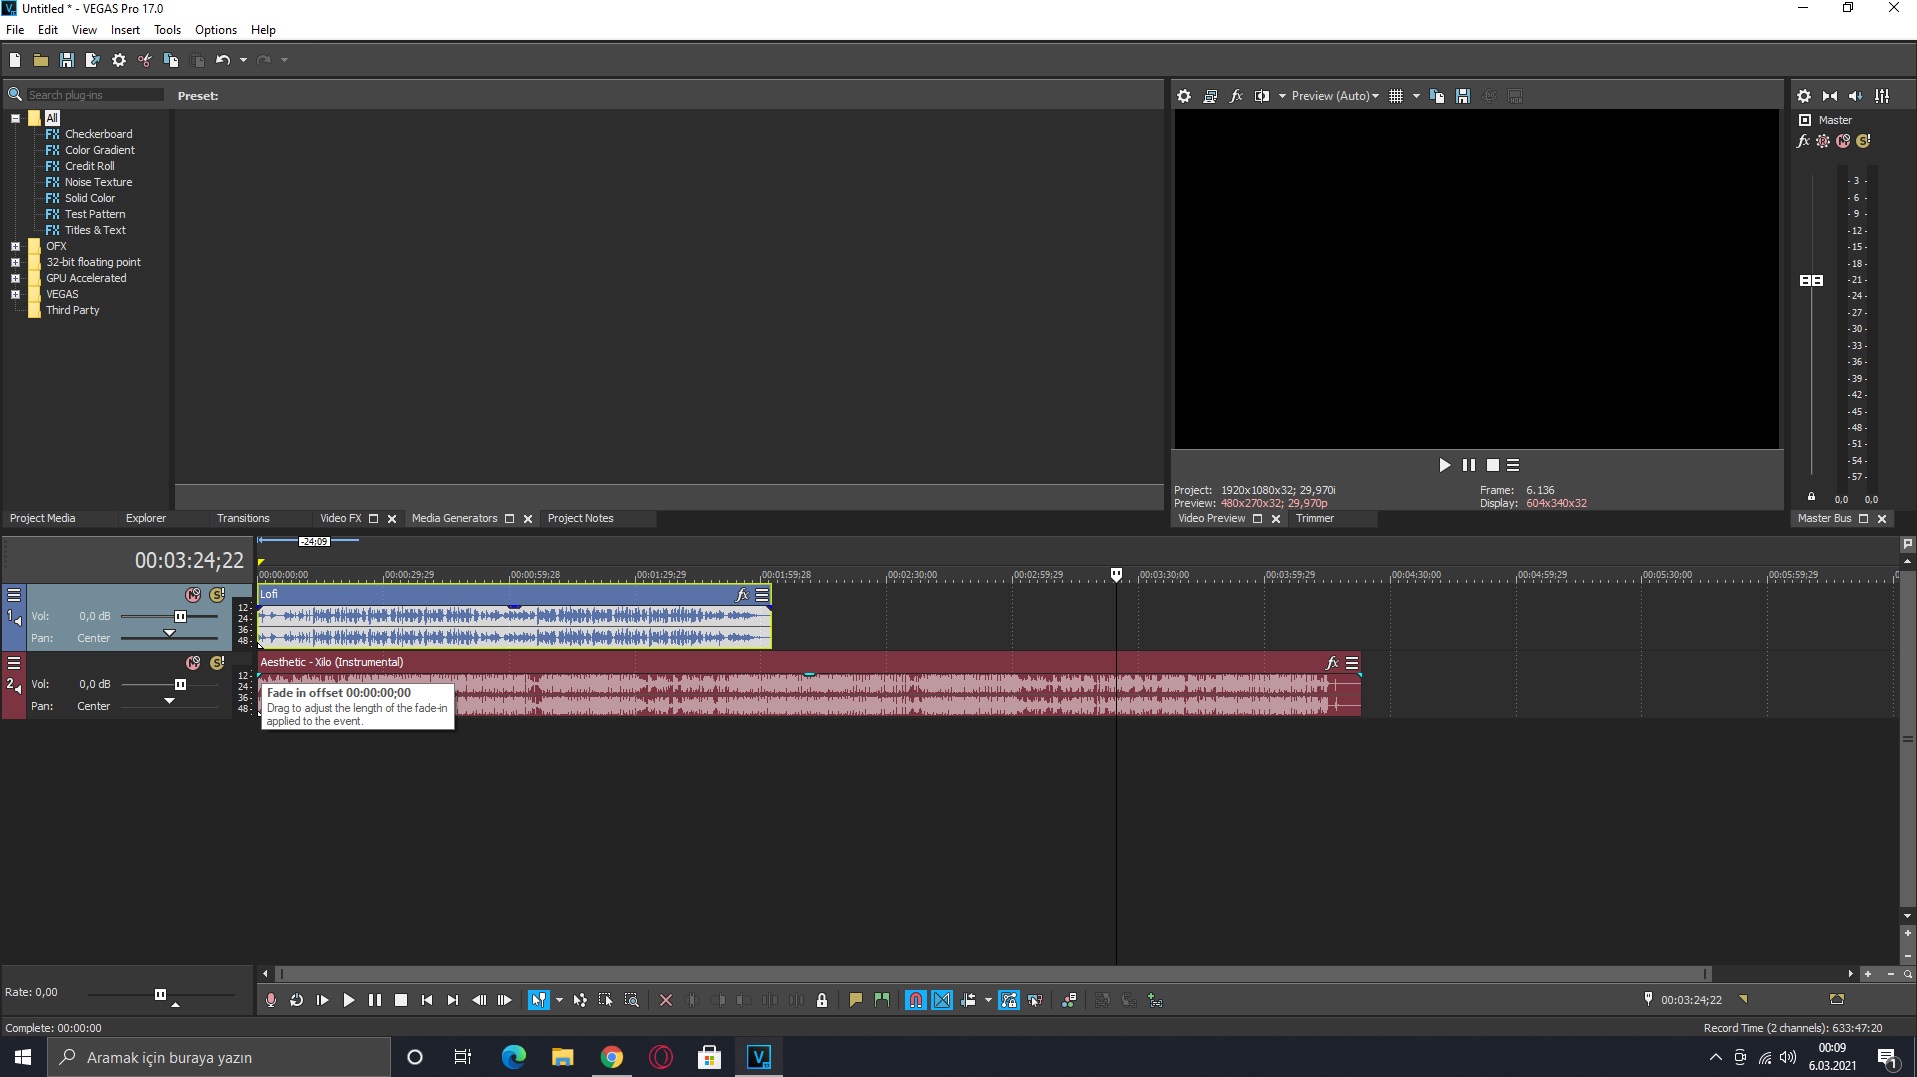Save the project with the floppy disk icon
This screenshot has width=1917, height=1077.
67,60
